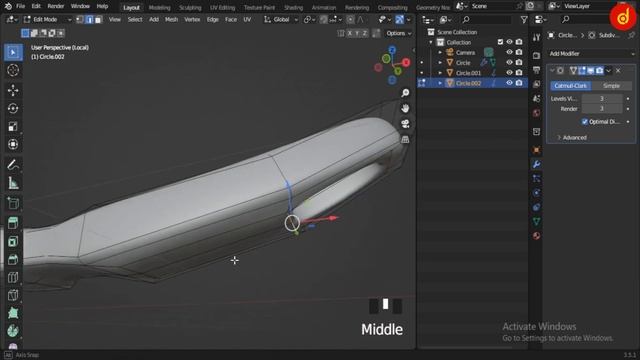Select the Rotate tool

point(13,108)
